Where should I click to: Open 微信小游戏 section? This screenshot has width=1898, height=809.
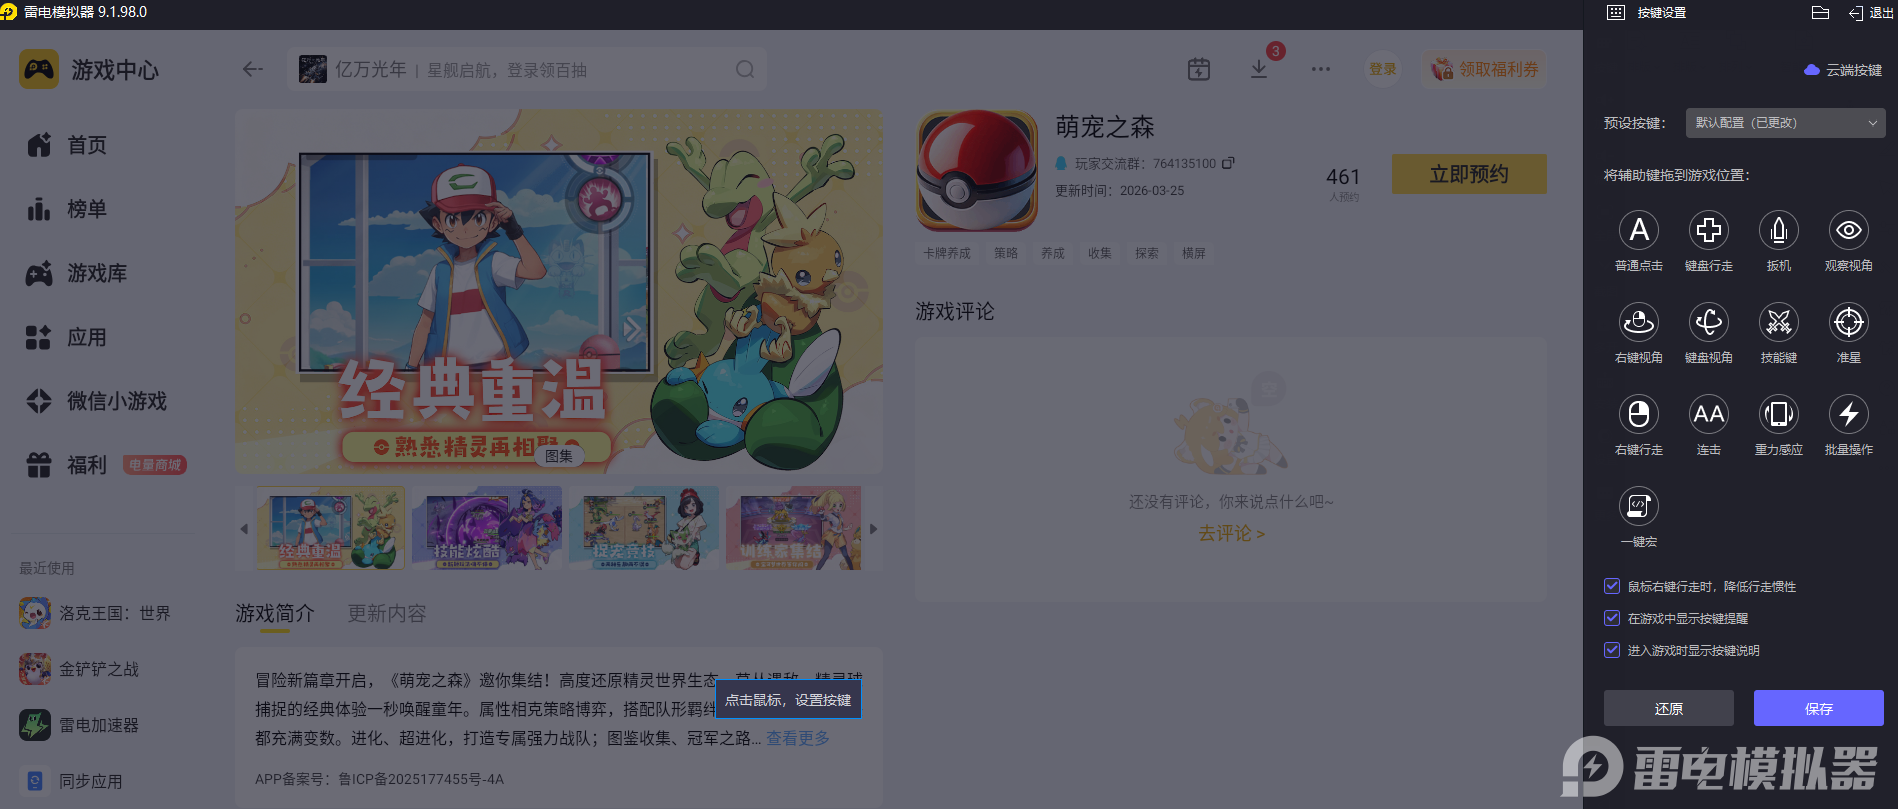tap(97, 401)
